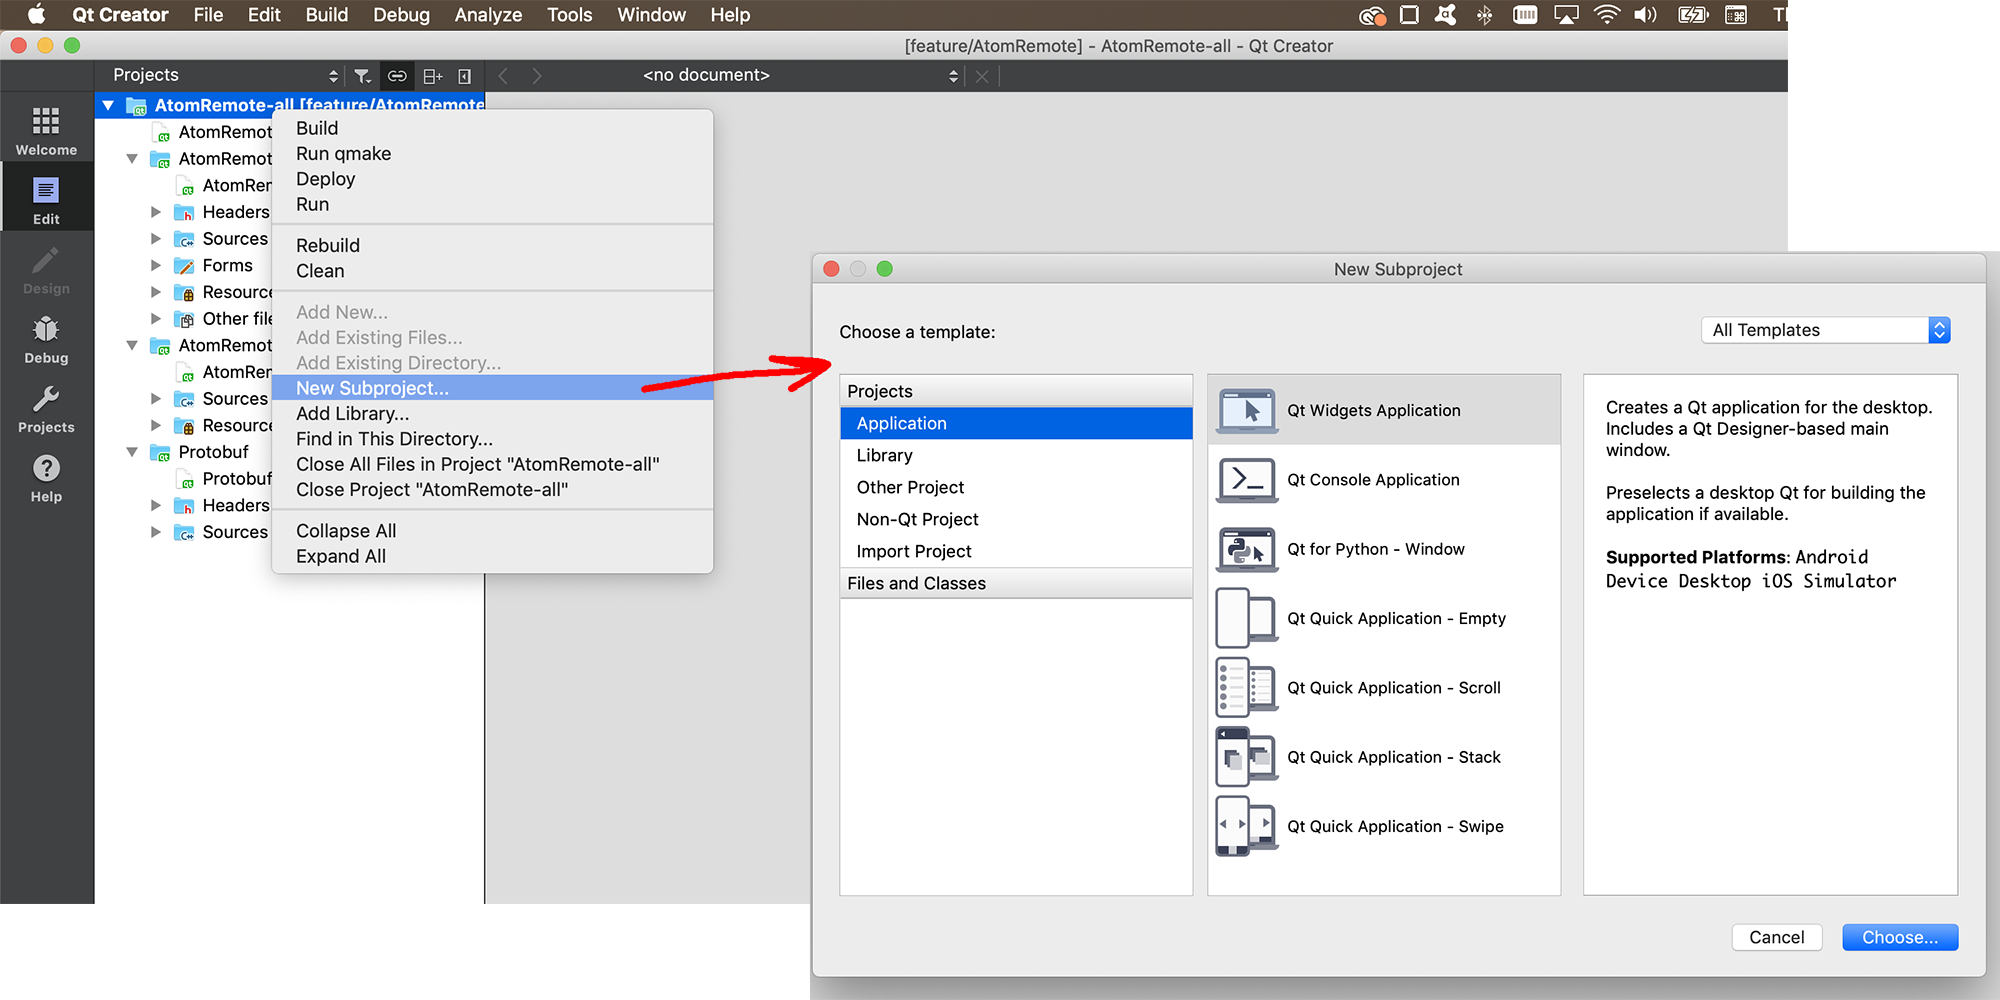
Task: Select New Subproject... menu entry
Action: [492, 388]
